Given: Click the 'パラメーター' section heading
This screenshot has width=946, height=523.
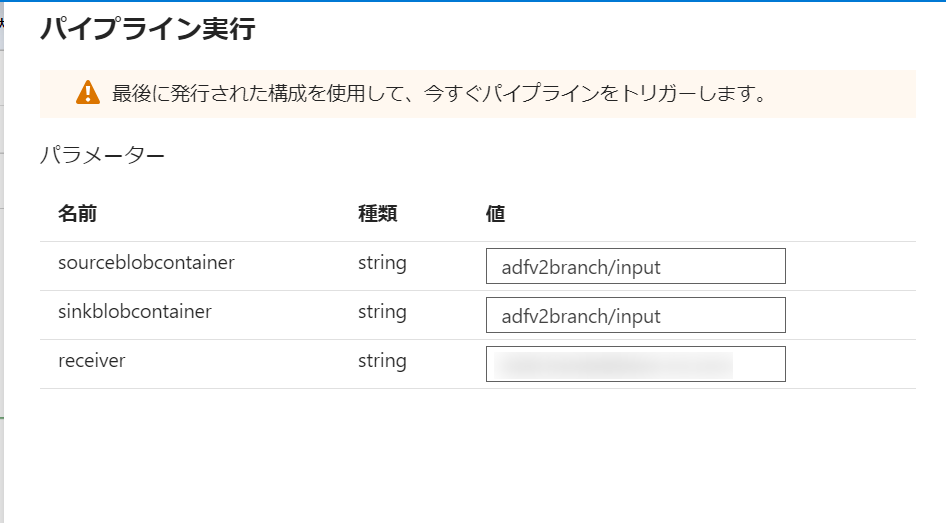Looking at the screenshot, I should 102,156.
